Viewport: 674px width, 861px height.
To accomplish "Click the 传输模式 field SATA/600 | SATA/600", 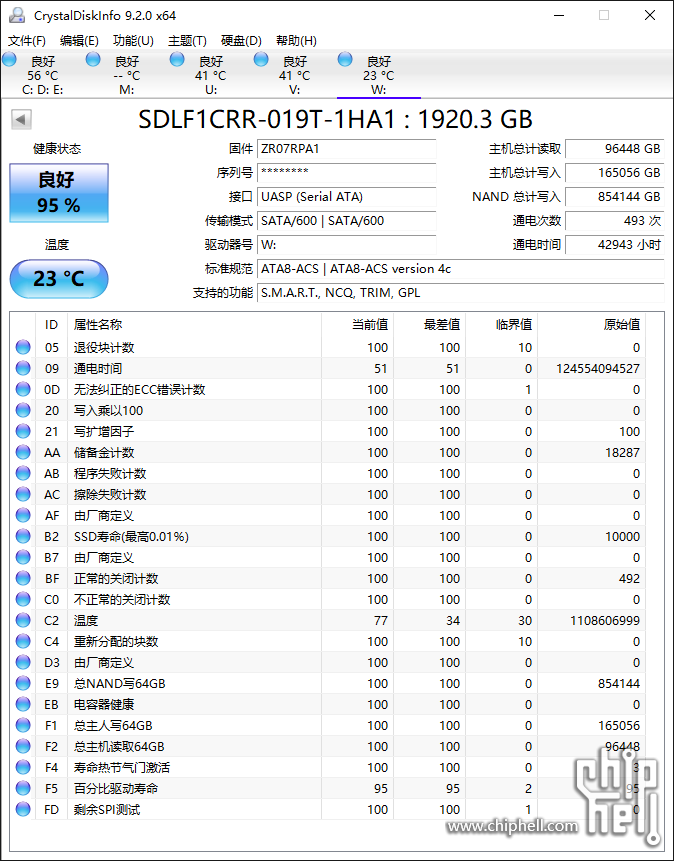I will click(347, 221).
